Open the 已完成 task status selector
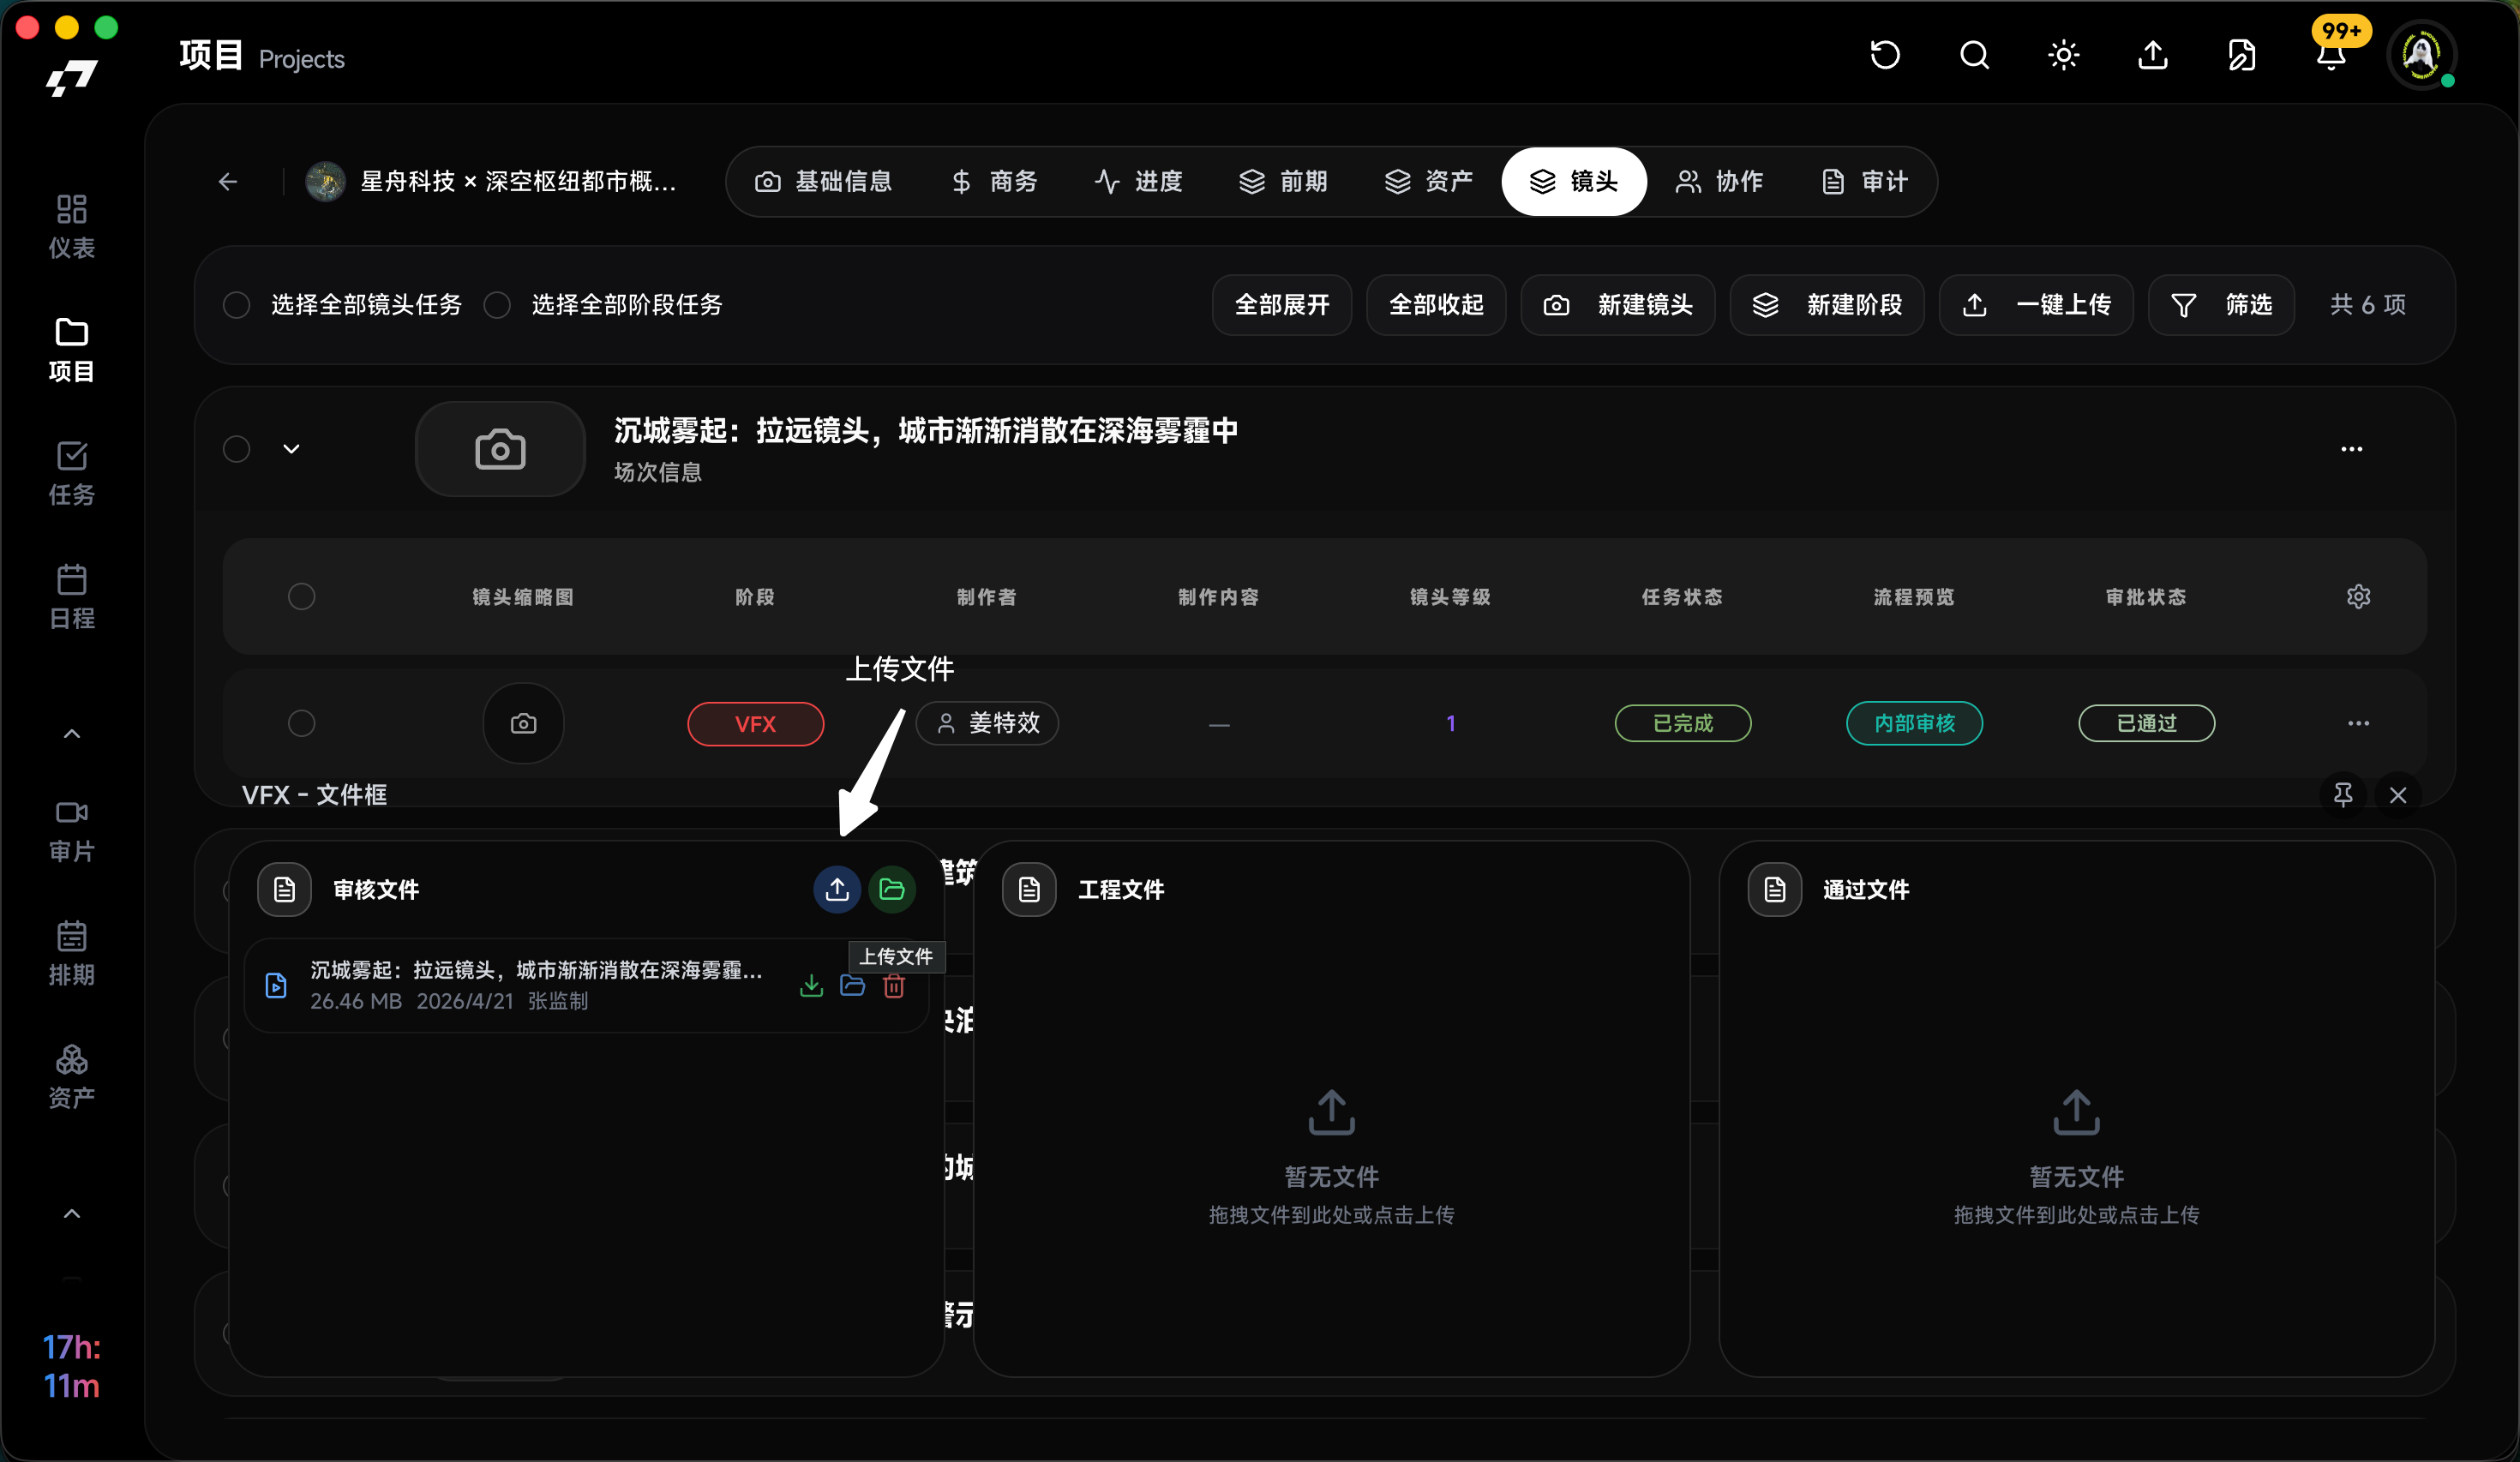 pos(1682,723)
